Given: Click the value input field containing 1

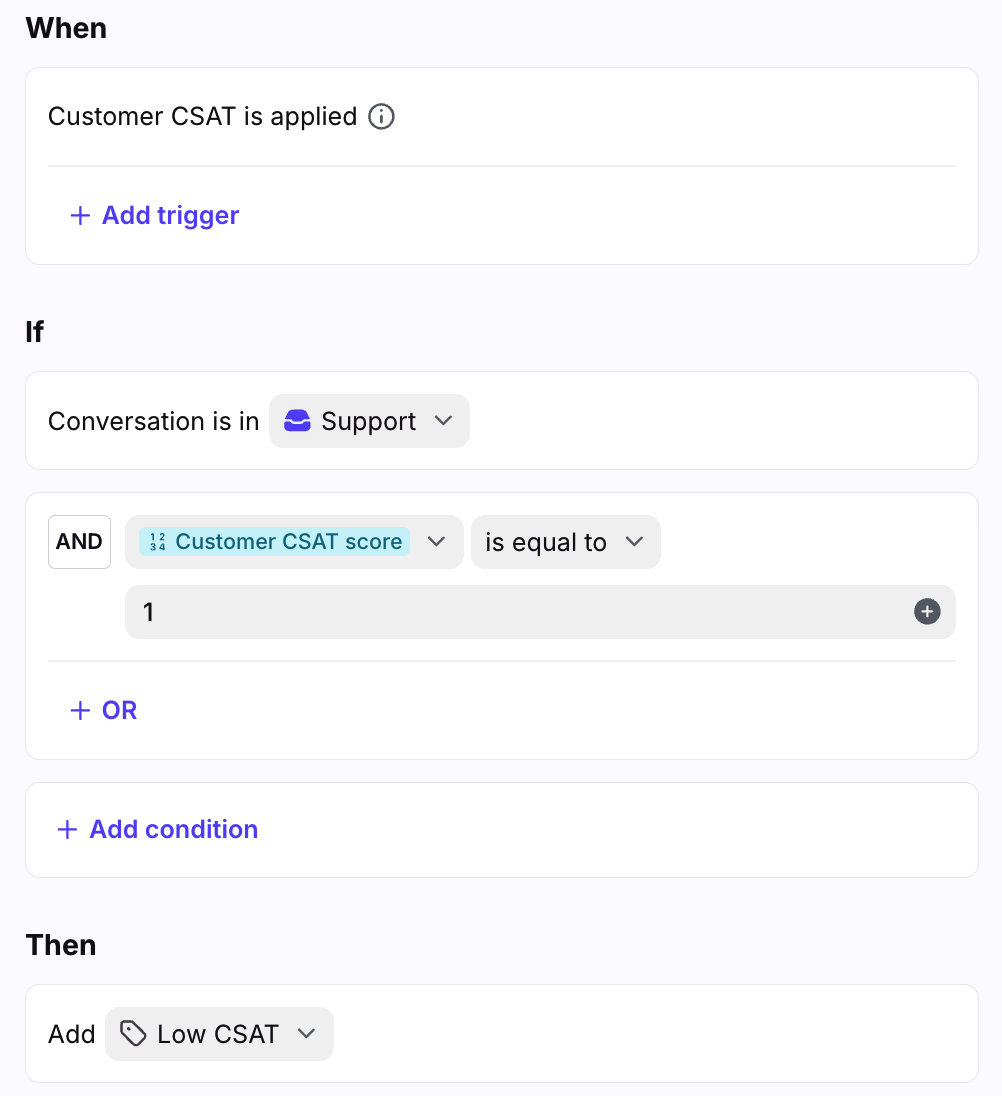Looking at the screenshot, I should (x=540, y=612).
